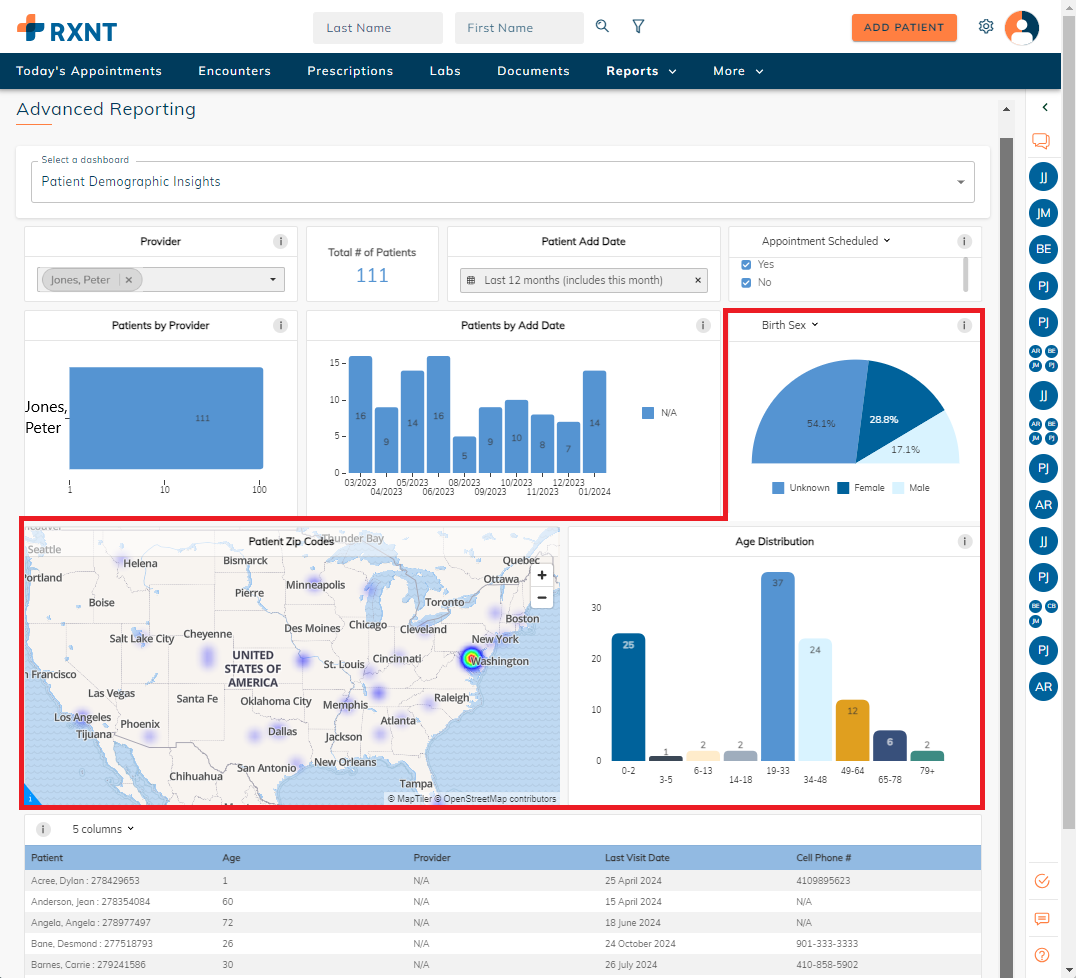Click the ADD PATIENT button

pos(904,28)
